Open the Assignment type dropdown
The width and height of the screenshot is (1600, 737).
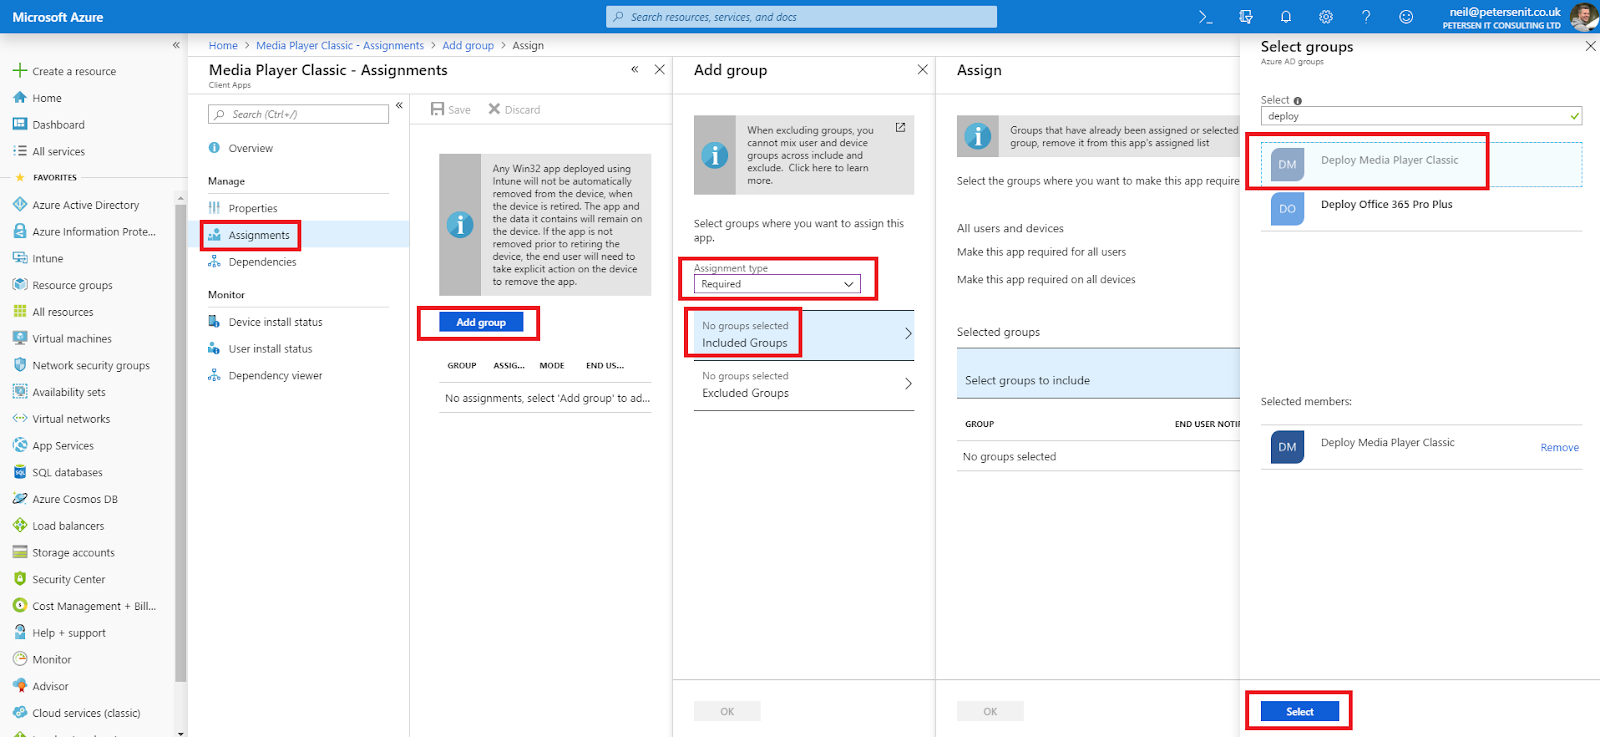click(777, 284)
